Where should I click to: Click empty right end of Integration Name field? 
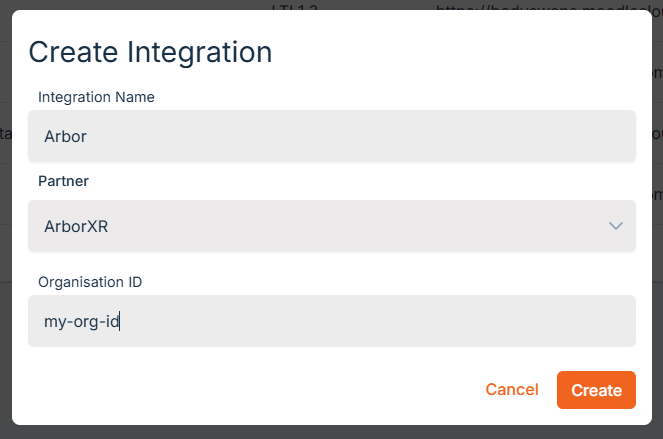pos(560,136)
